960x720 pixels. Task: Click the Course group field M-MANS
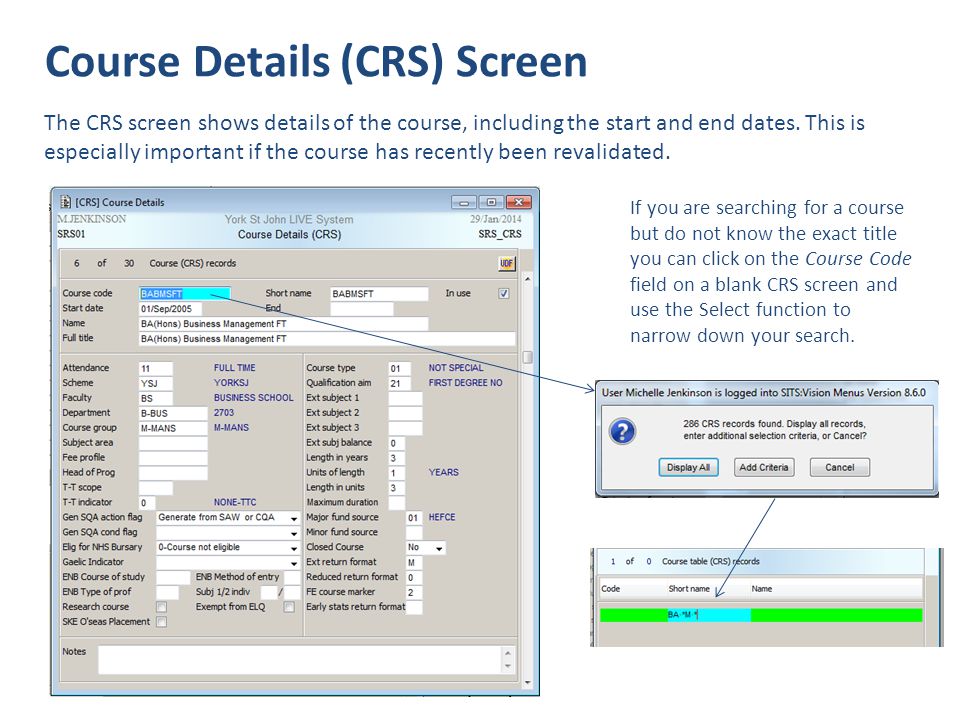(173, 429)
